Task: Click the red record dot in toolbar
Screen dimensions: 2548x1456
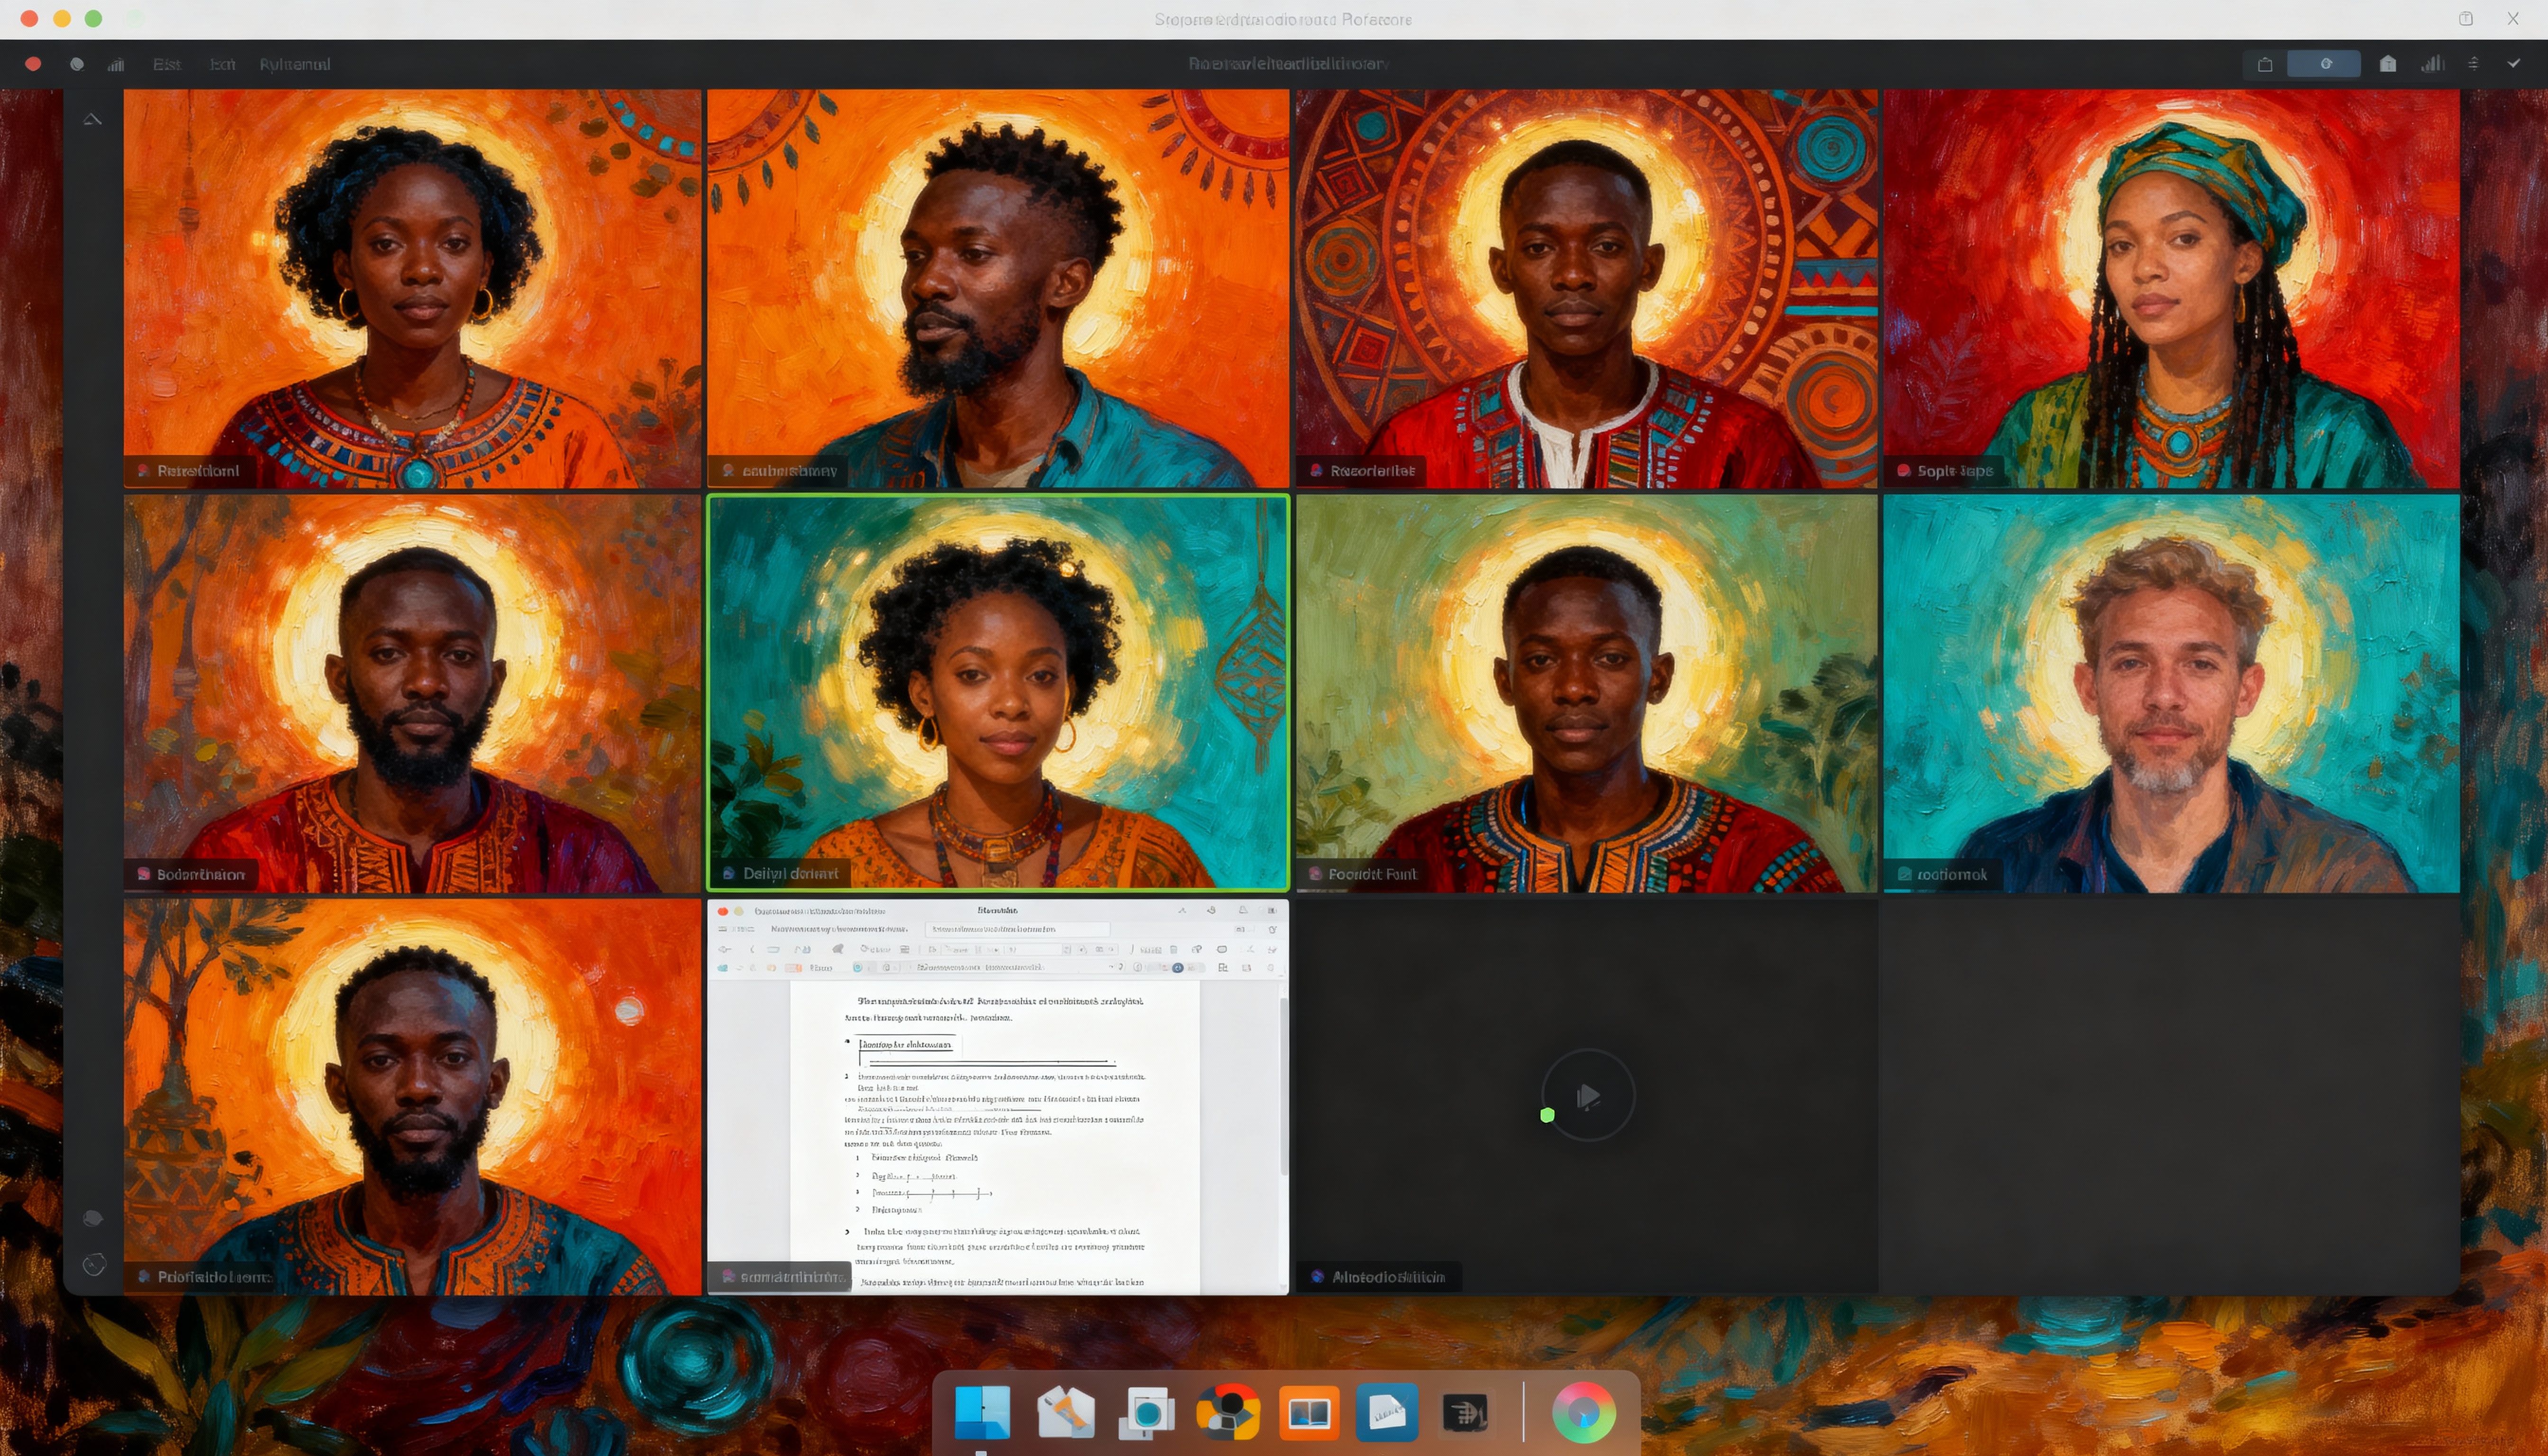Action: coord(33,64)
